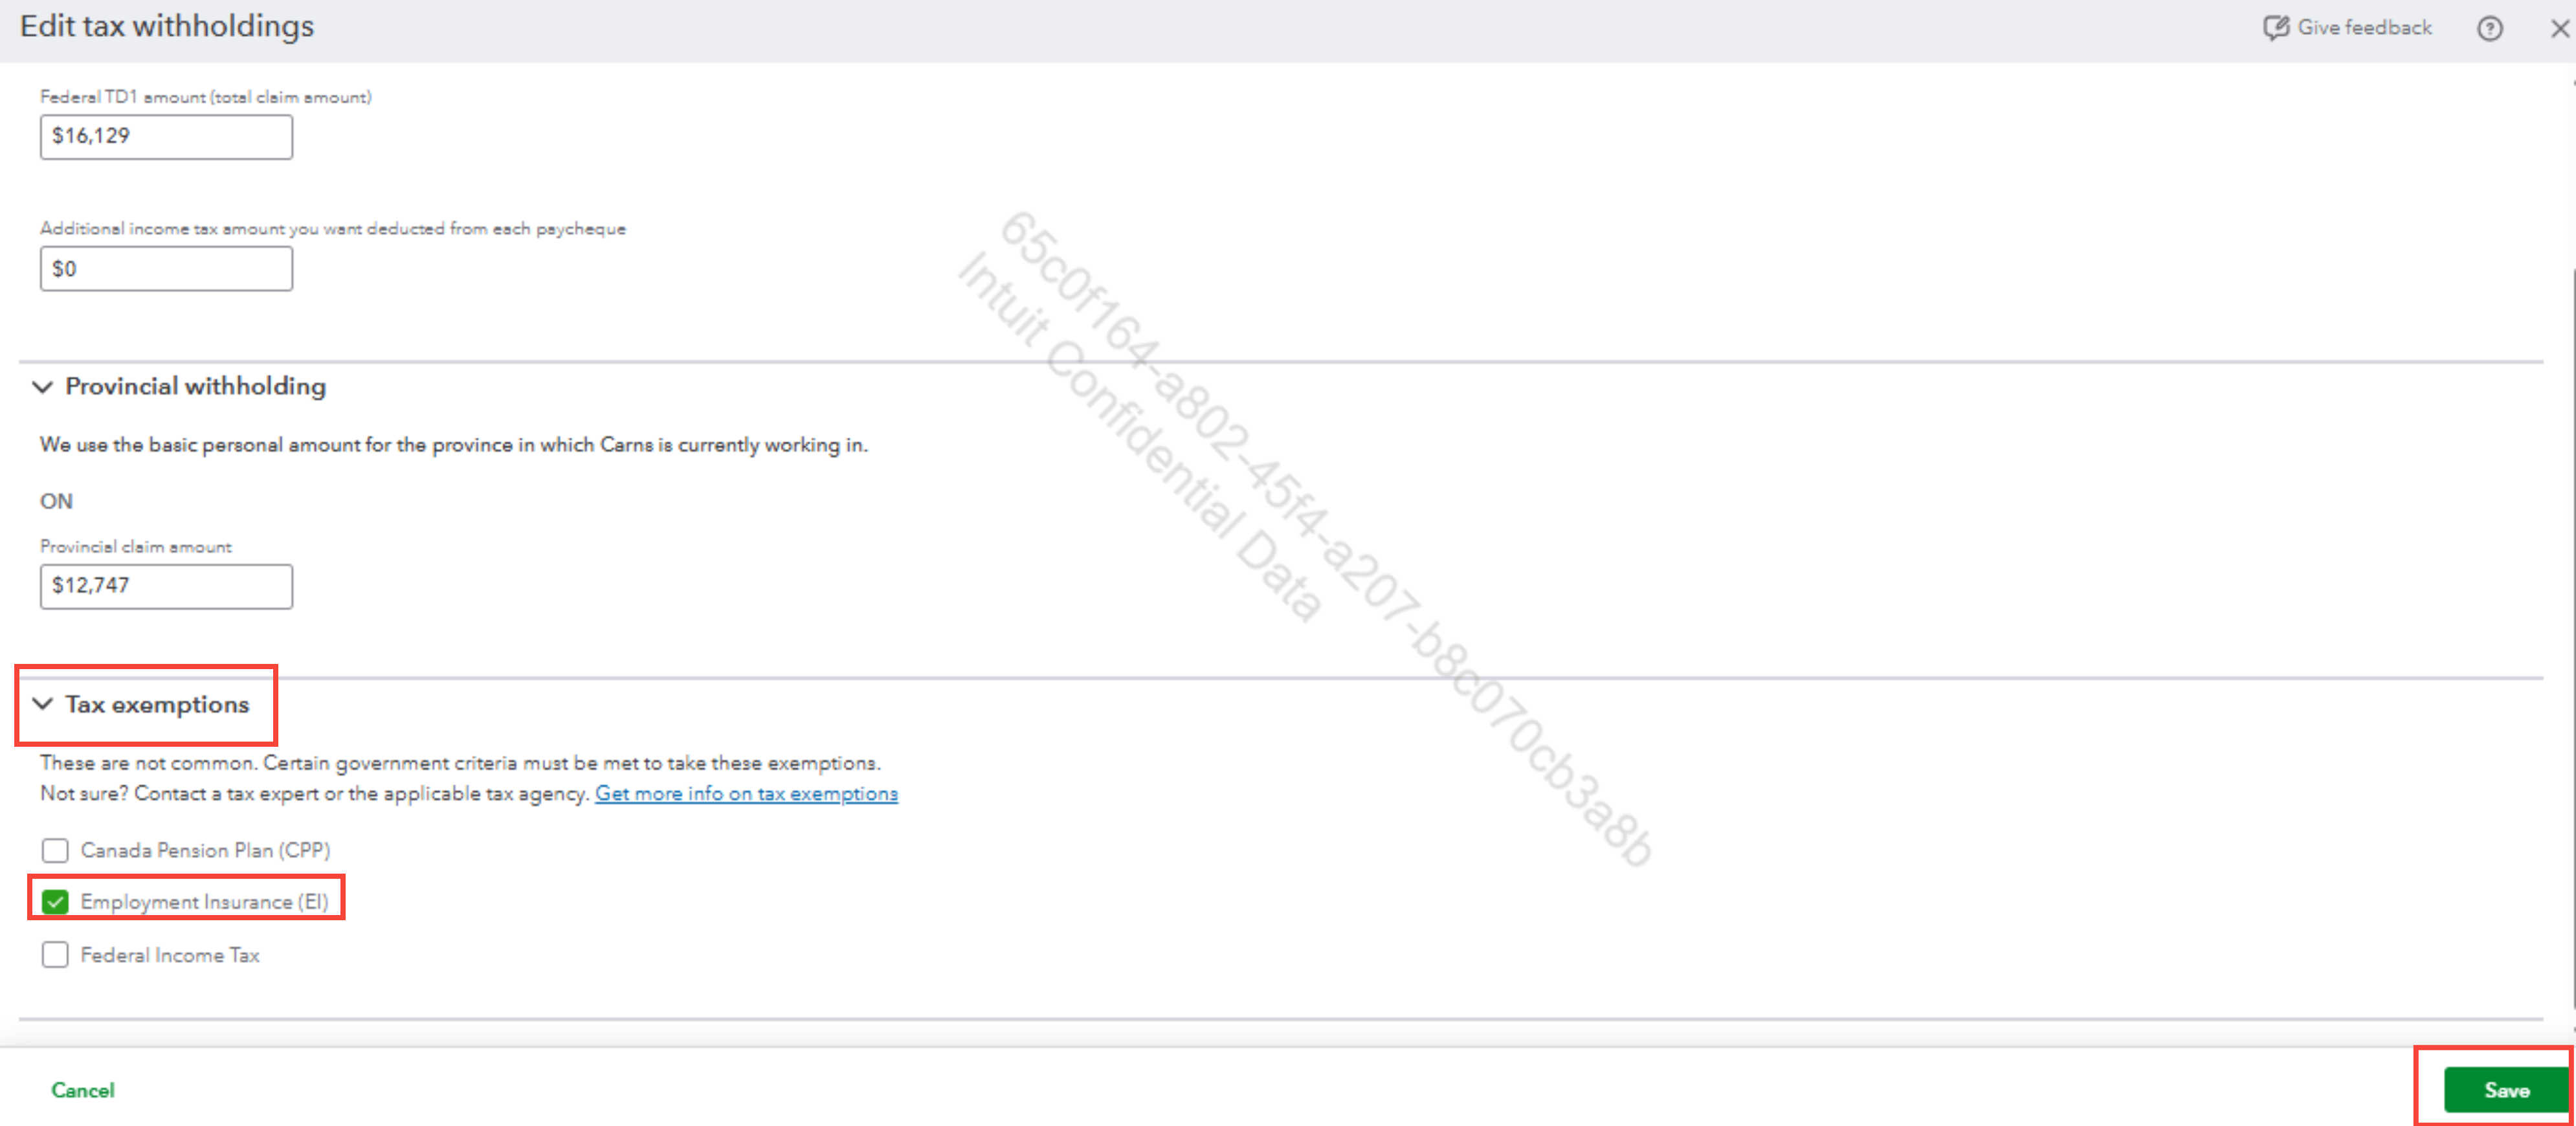The image size is (2576, 1126).
Task: Click the Employment Insurance (EI) label text
Action: pos(204,902)
